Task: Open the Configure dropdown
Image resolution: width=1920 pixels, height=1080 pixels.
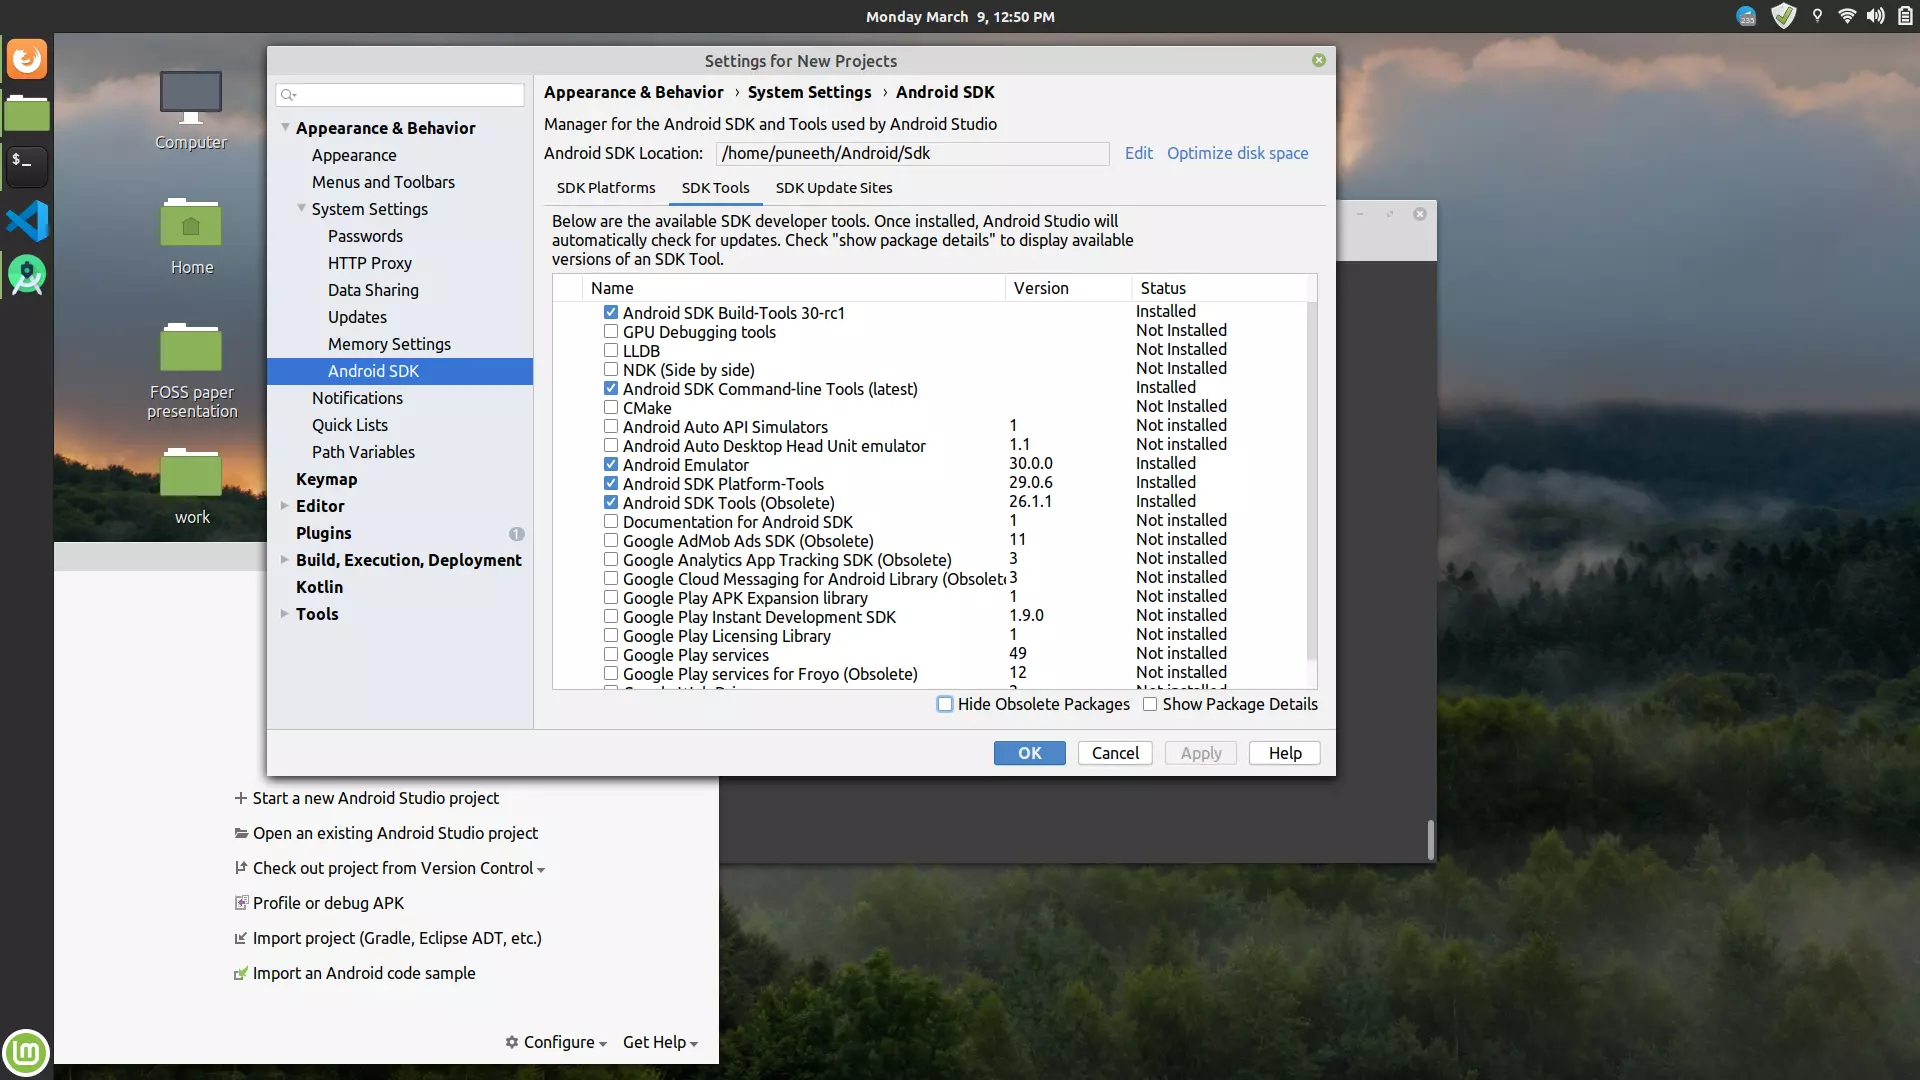Action: 556,1042
